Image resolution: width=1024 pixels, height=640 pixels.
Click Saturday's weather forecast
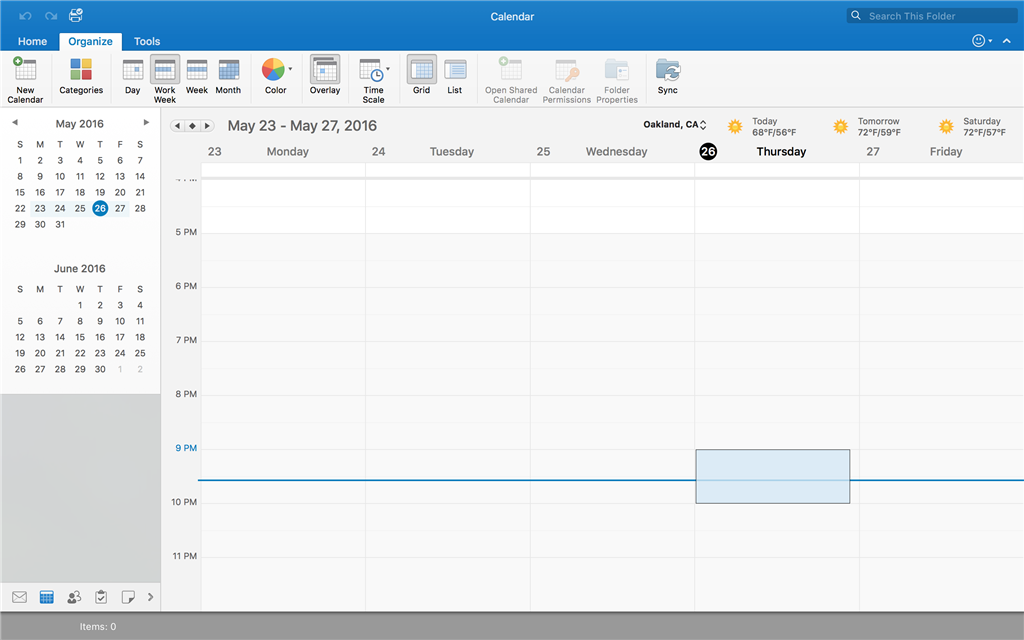click(x=973, y=127)
